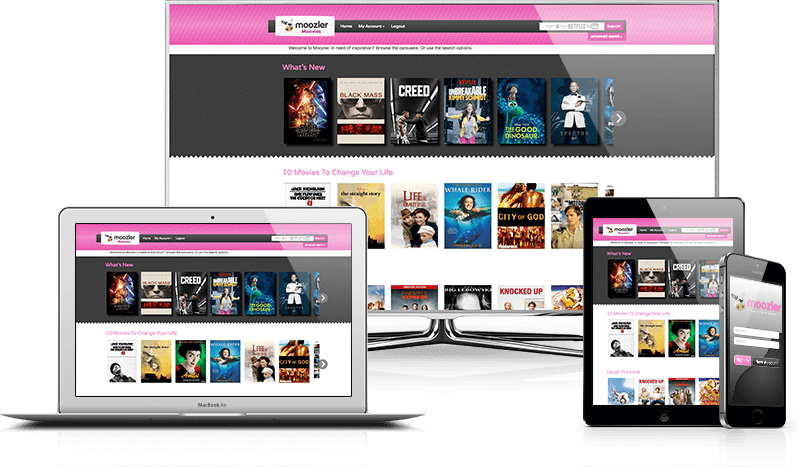Open the Whale Rider poster on the TV
The image size is (800, 467).
click(468, 216)
